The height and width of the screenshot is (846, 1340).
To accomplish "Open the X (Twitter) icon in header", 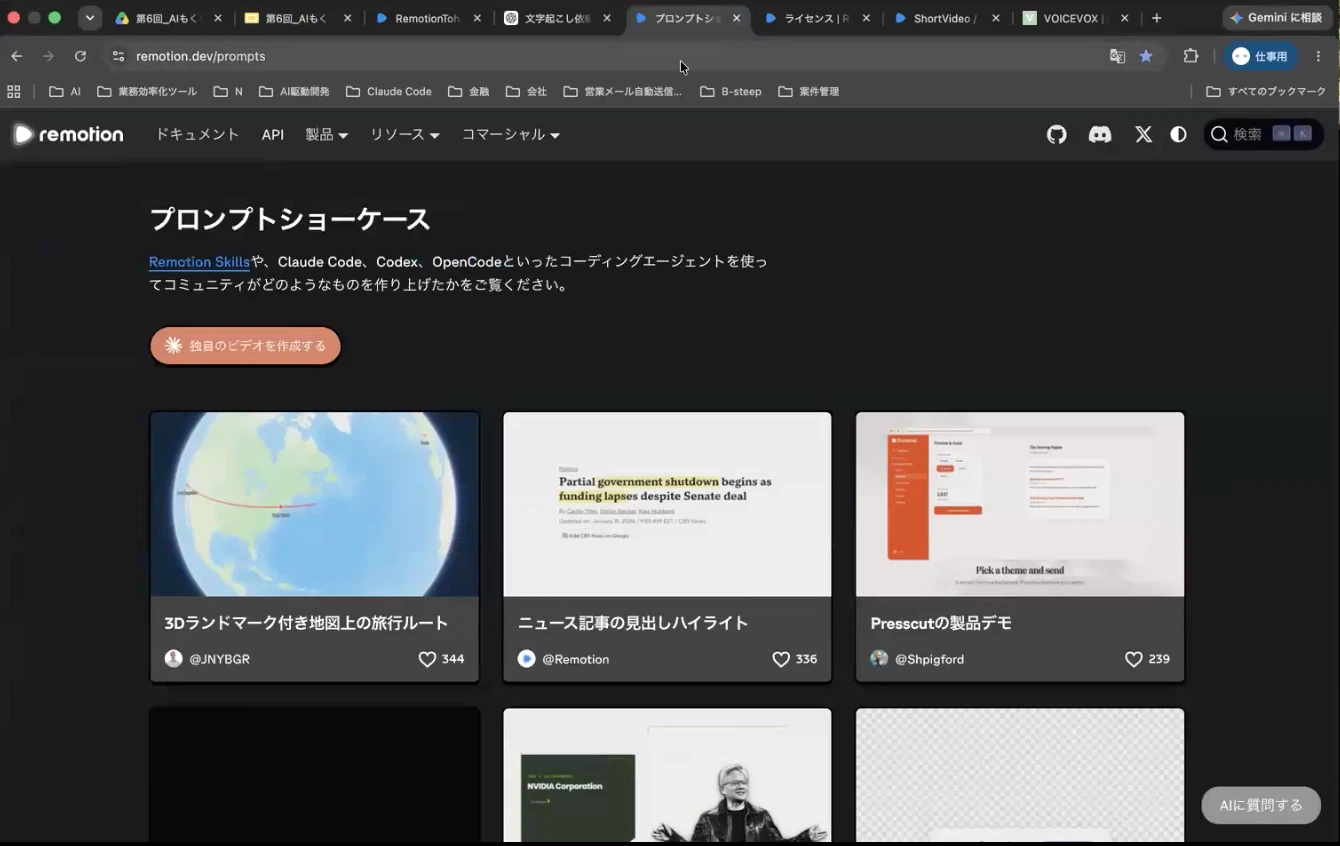I will pos(1143,134).
